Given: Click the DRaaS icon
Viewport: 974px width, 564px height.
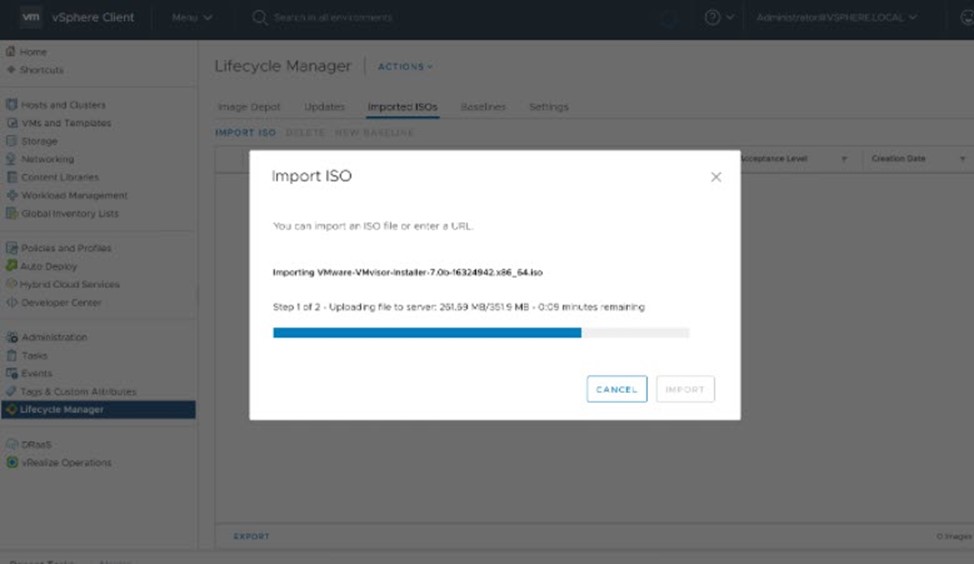Looking at the screenshot, I should 11,444.
